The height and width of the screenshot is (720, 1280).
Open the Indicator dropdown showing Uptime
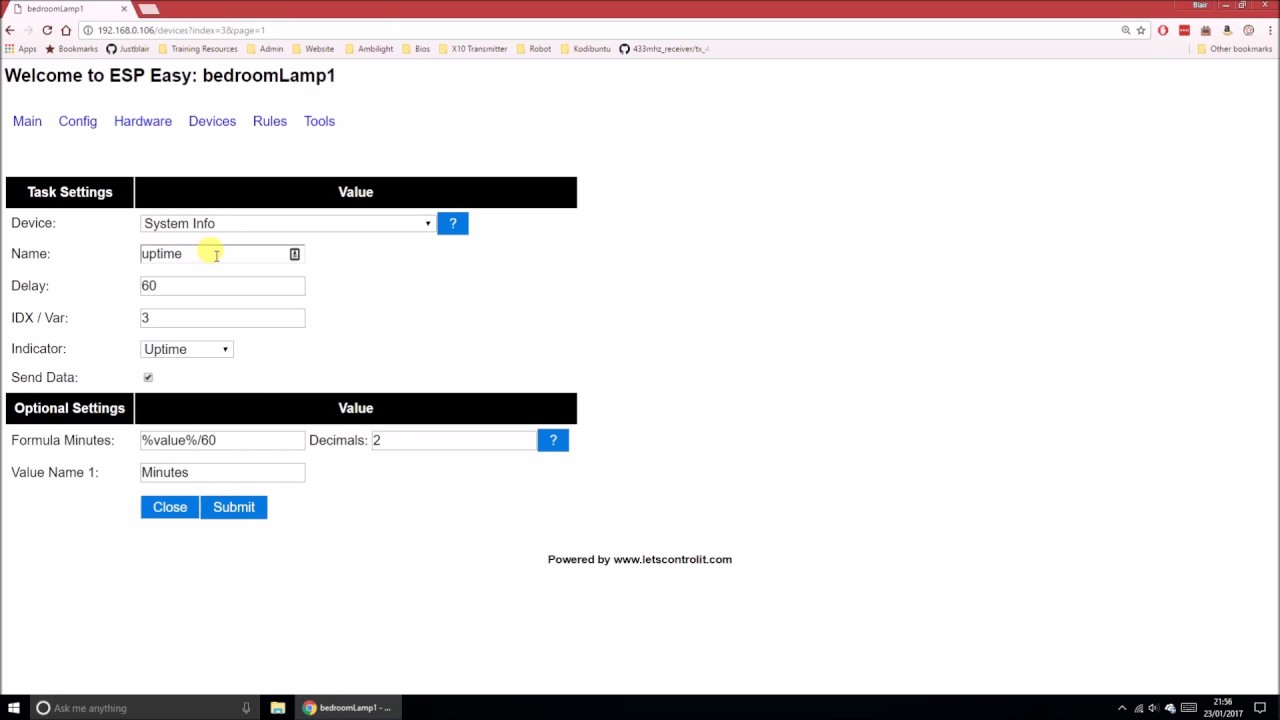(187, 349)
